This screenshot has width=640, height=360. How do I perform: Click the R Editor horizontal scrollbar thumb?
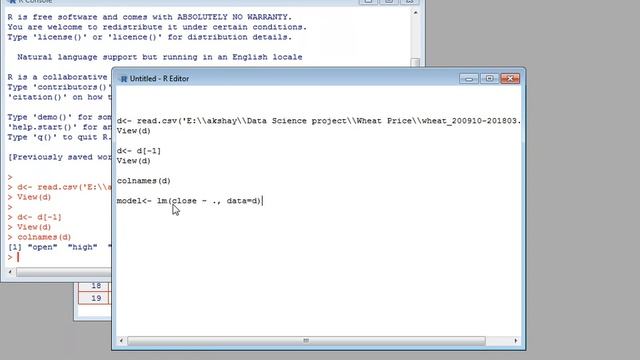306,341
